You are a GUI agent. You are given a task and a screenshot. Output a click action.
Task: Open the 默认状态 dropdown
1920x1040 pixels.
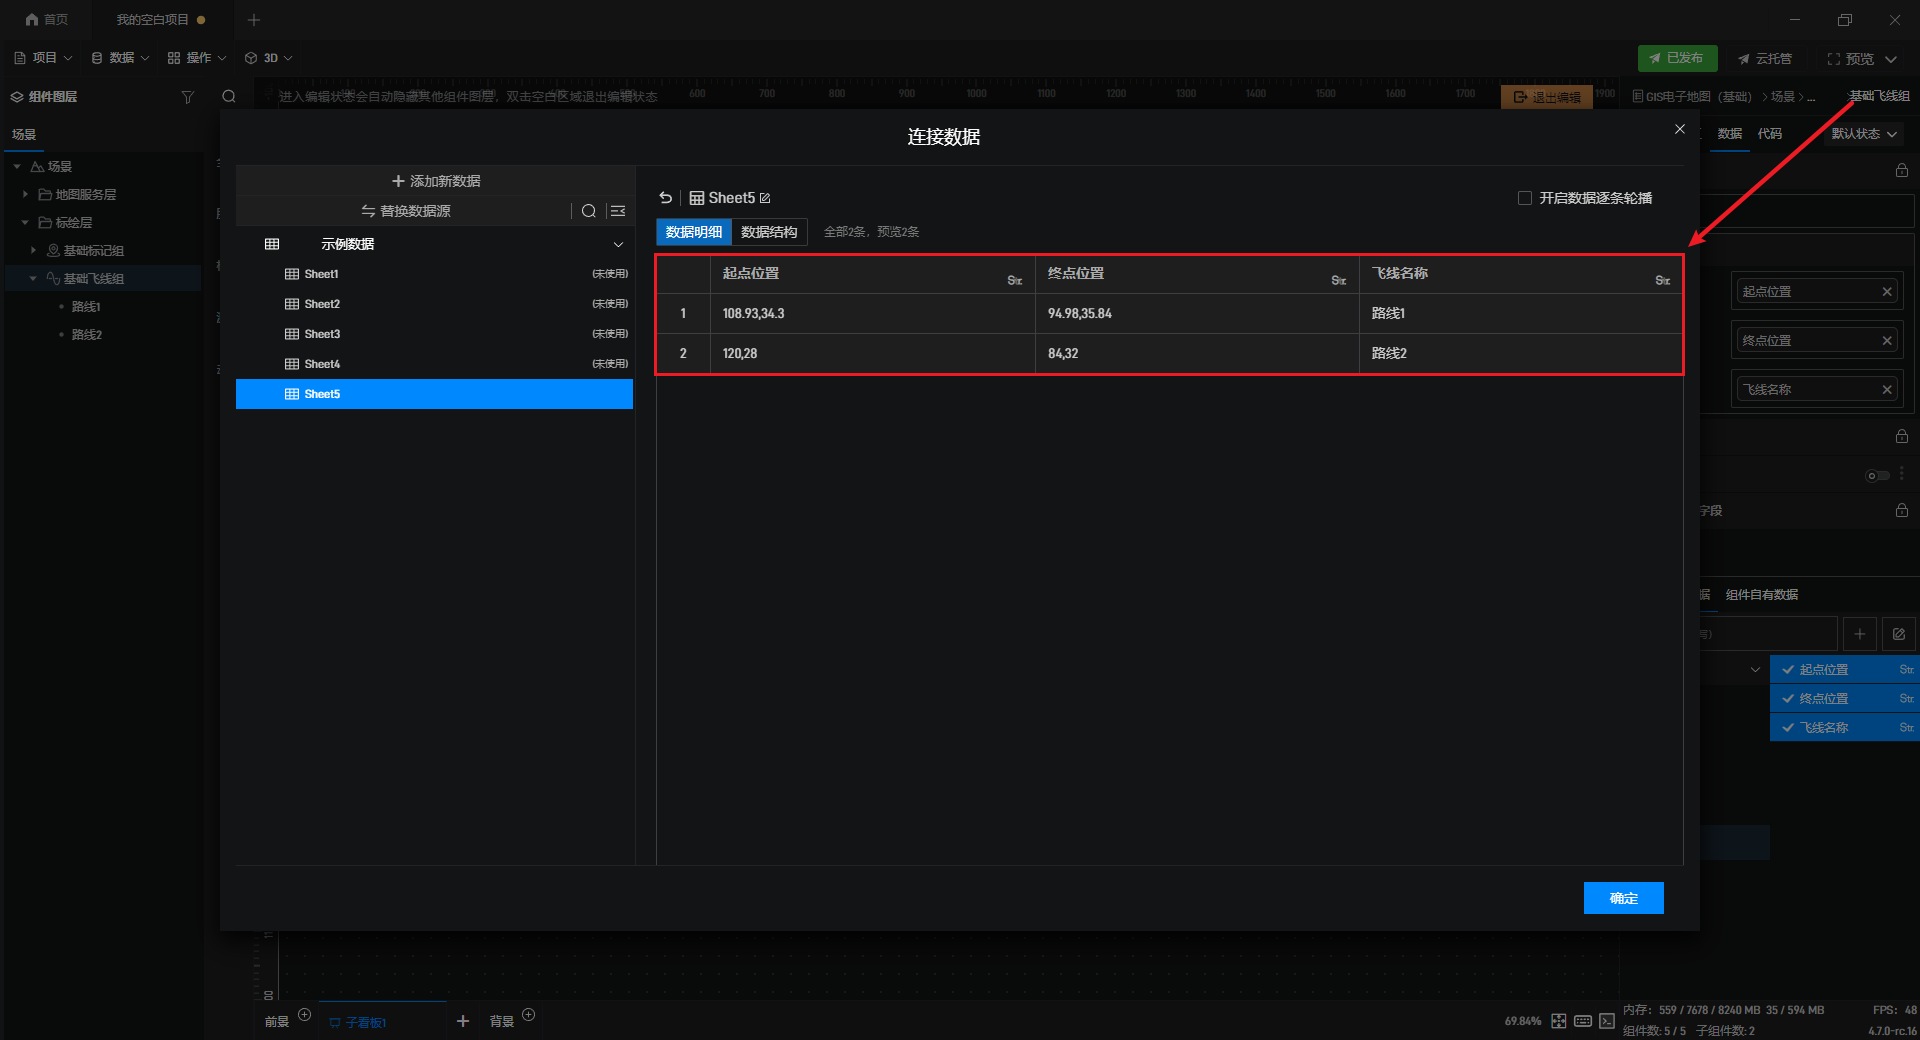tap(1864, 134)
